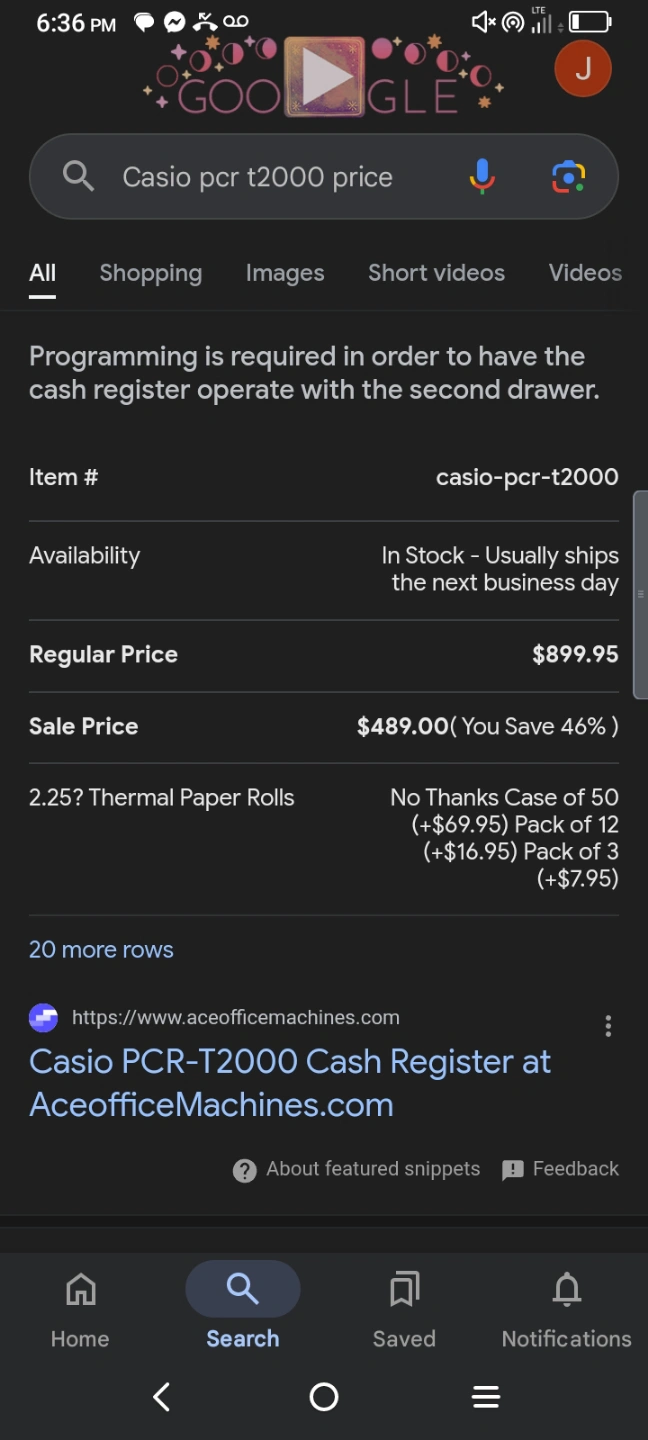Tap the About featured snippets help icon
Viewport: 648px width, 1440px height.
click(244, 1170)
